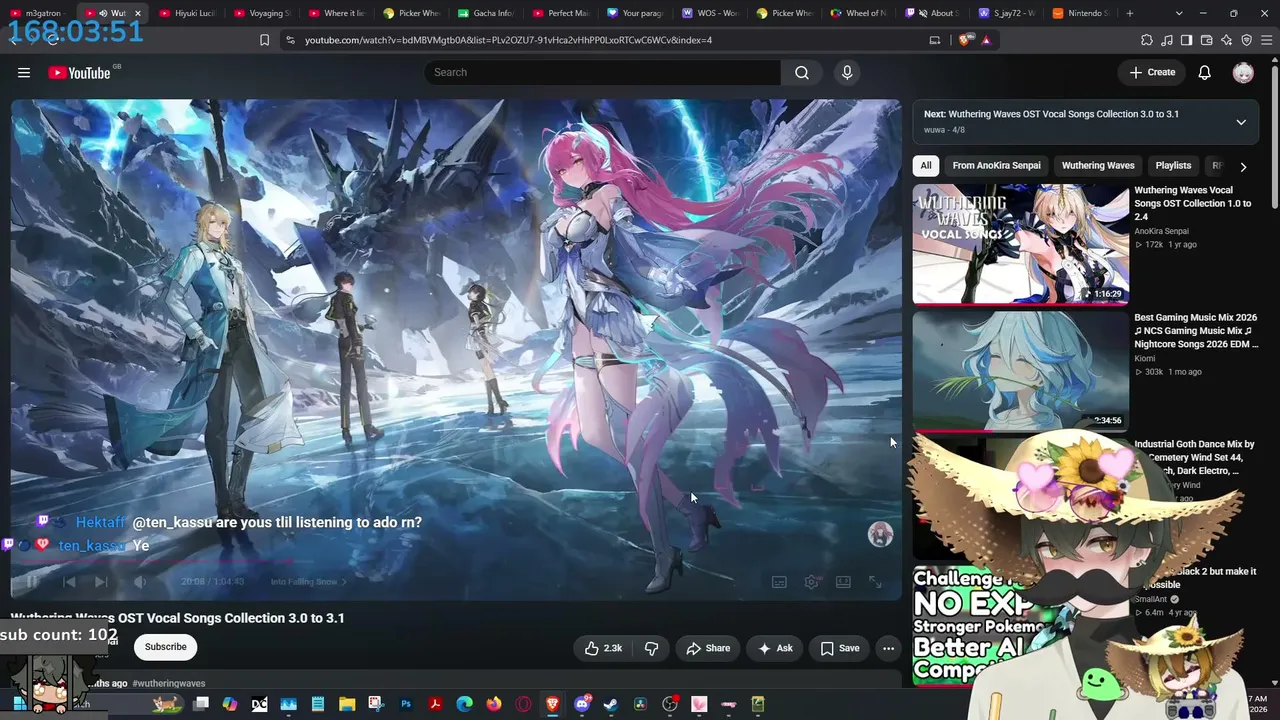Screen dimensions: 1280x720
Task: Like the video with thumbs up
Action: pos(603,648)
